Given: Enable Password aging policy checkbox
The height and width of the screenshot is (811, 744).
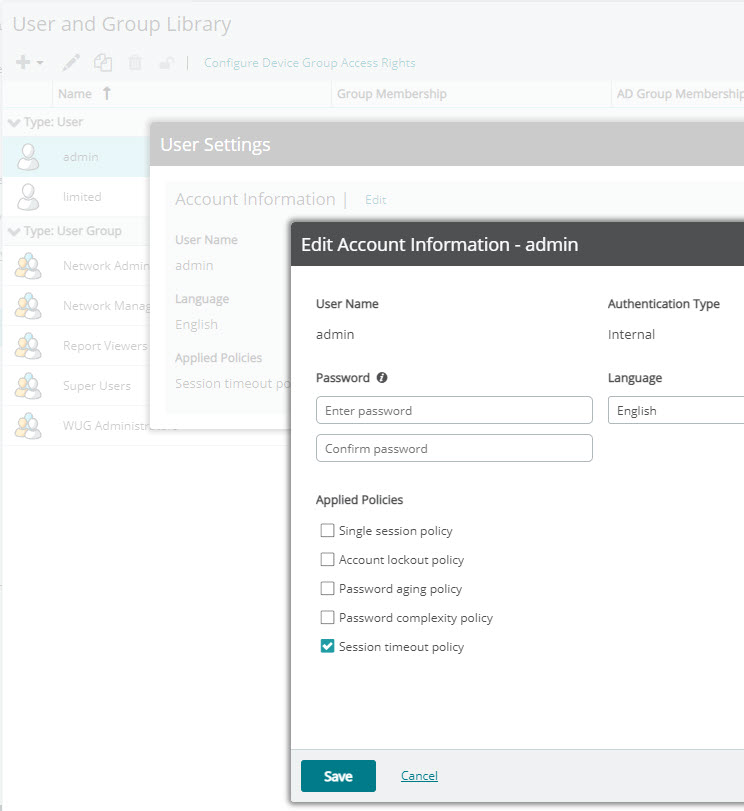Looking at the screenshot, I should (x=327, y=589).
